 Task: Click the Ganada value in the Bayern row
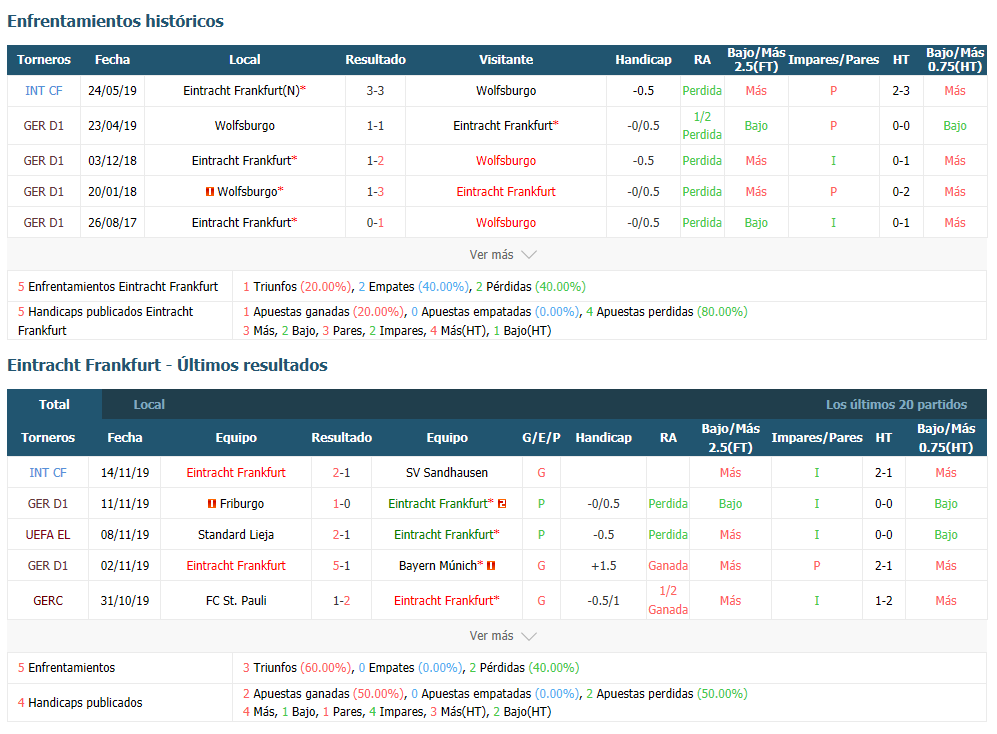tap(668, 565)
